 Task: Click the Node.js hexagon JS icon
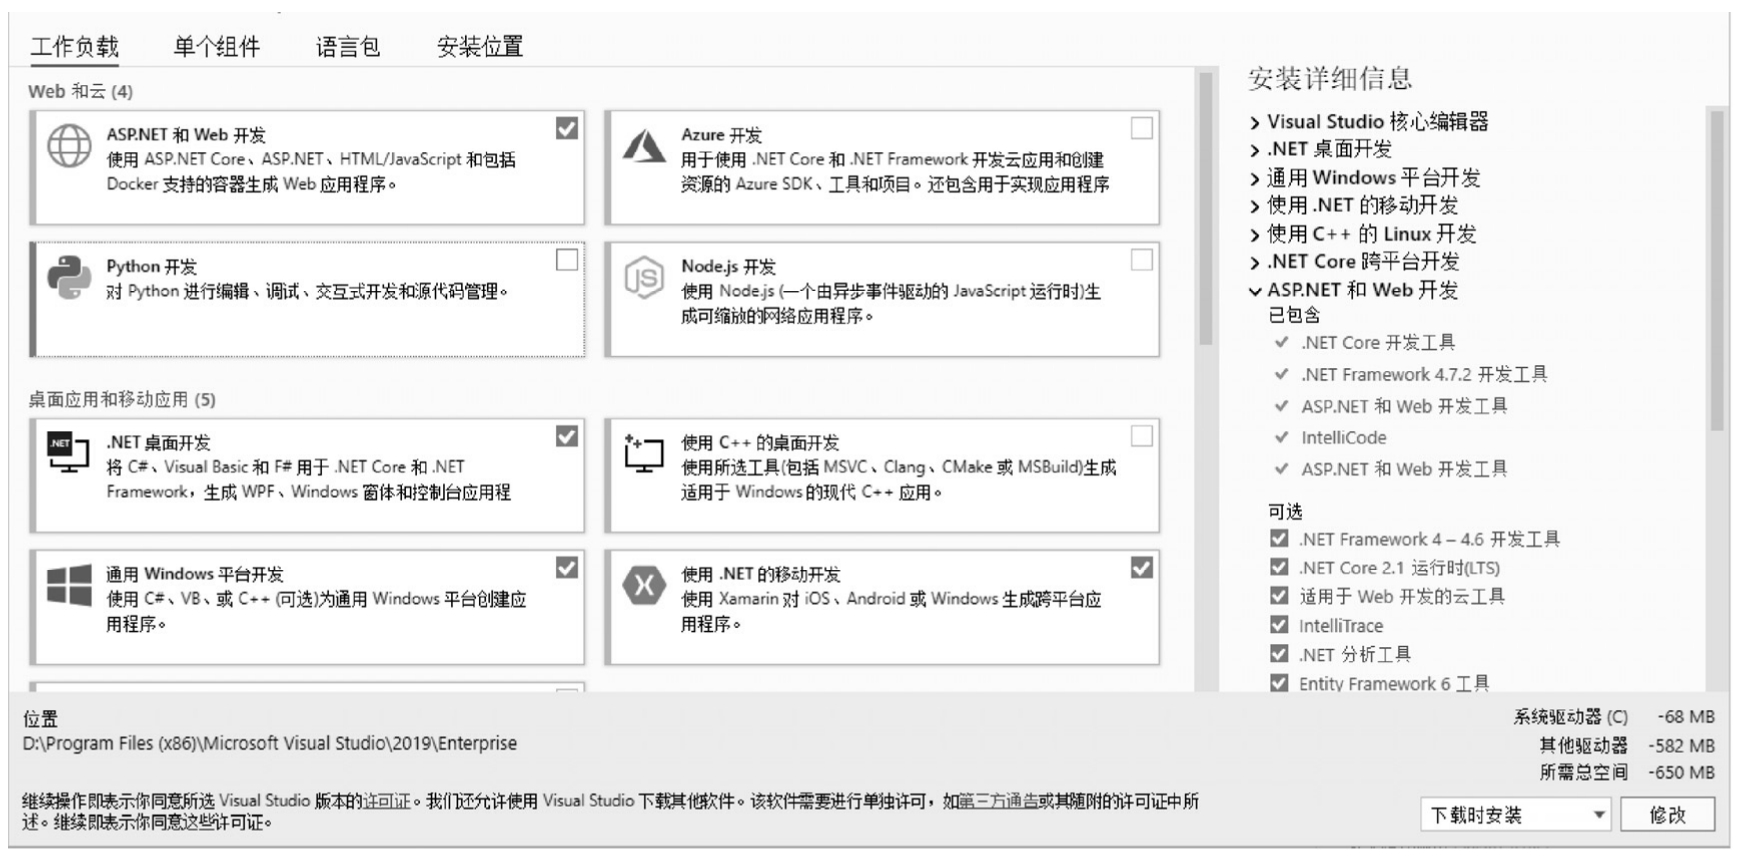pyautogui.click(x=644, y=278)
